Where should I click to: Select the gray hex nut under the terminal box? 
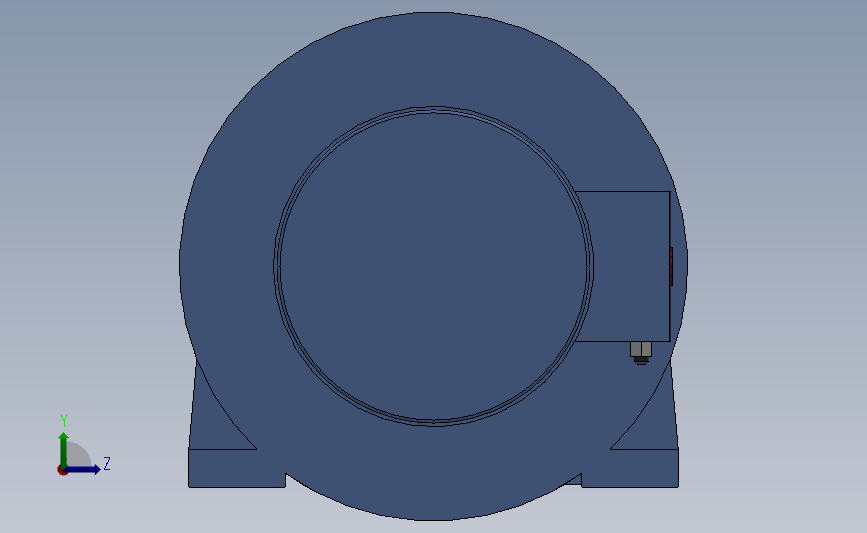point(641,349)
